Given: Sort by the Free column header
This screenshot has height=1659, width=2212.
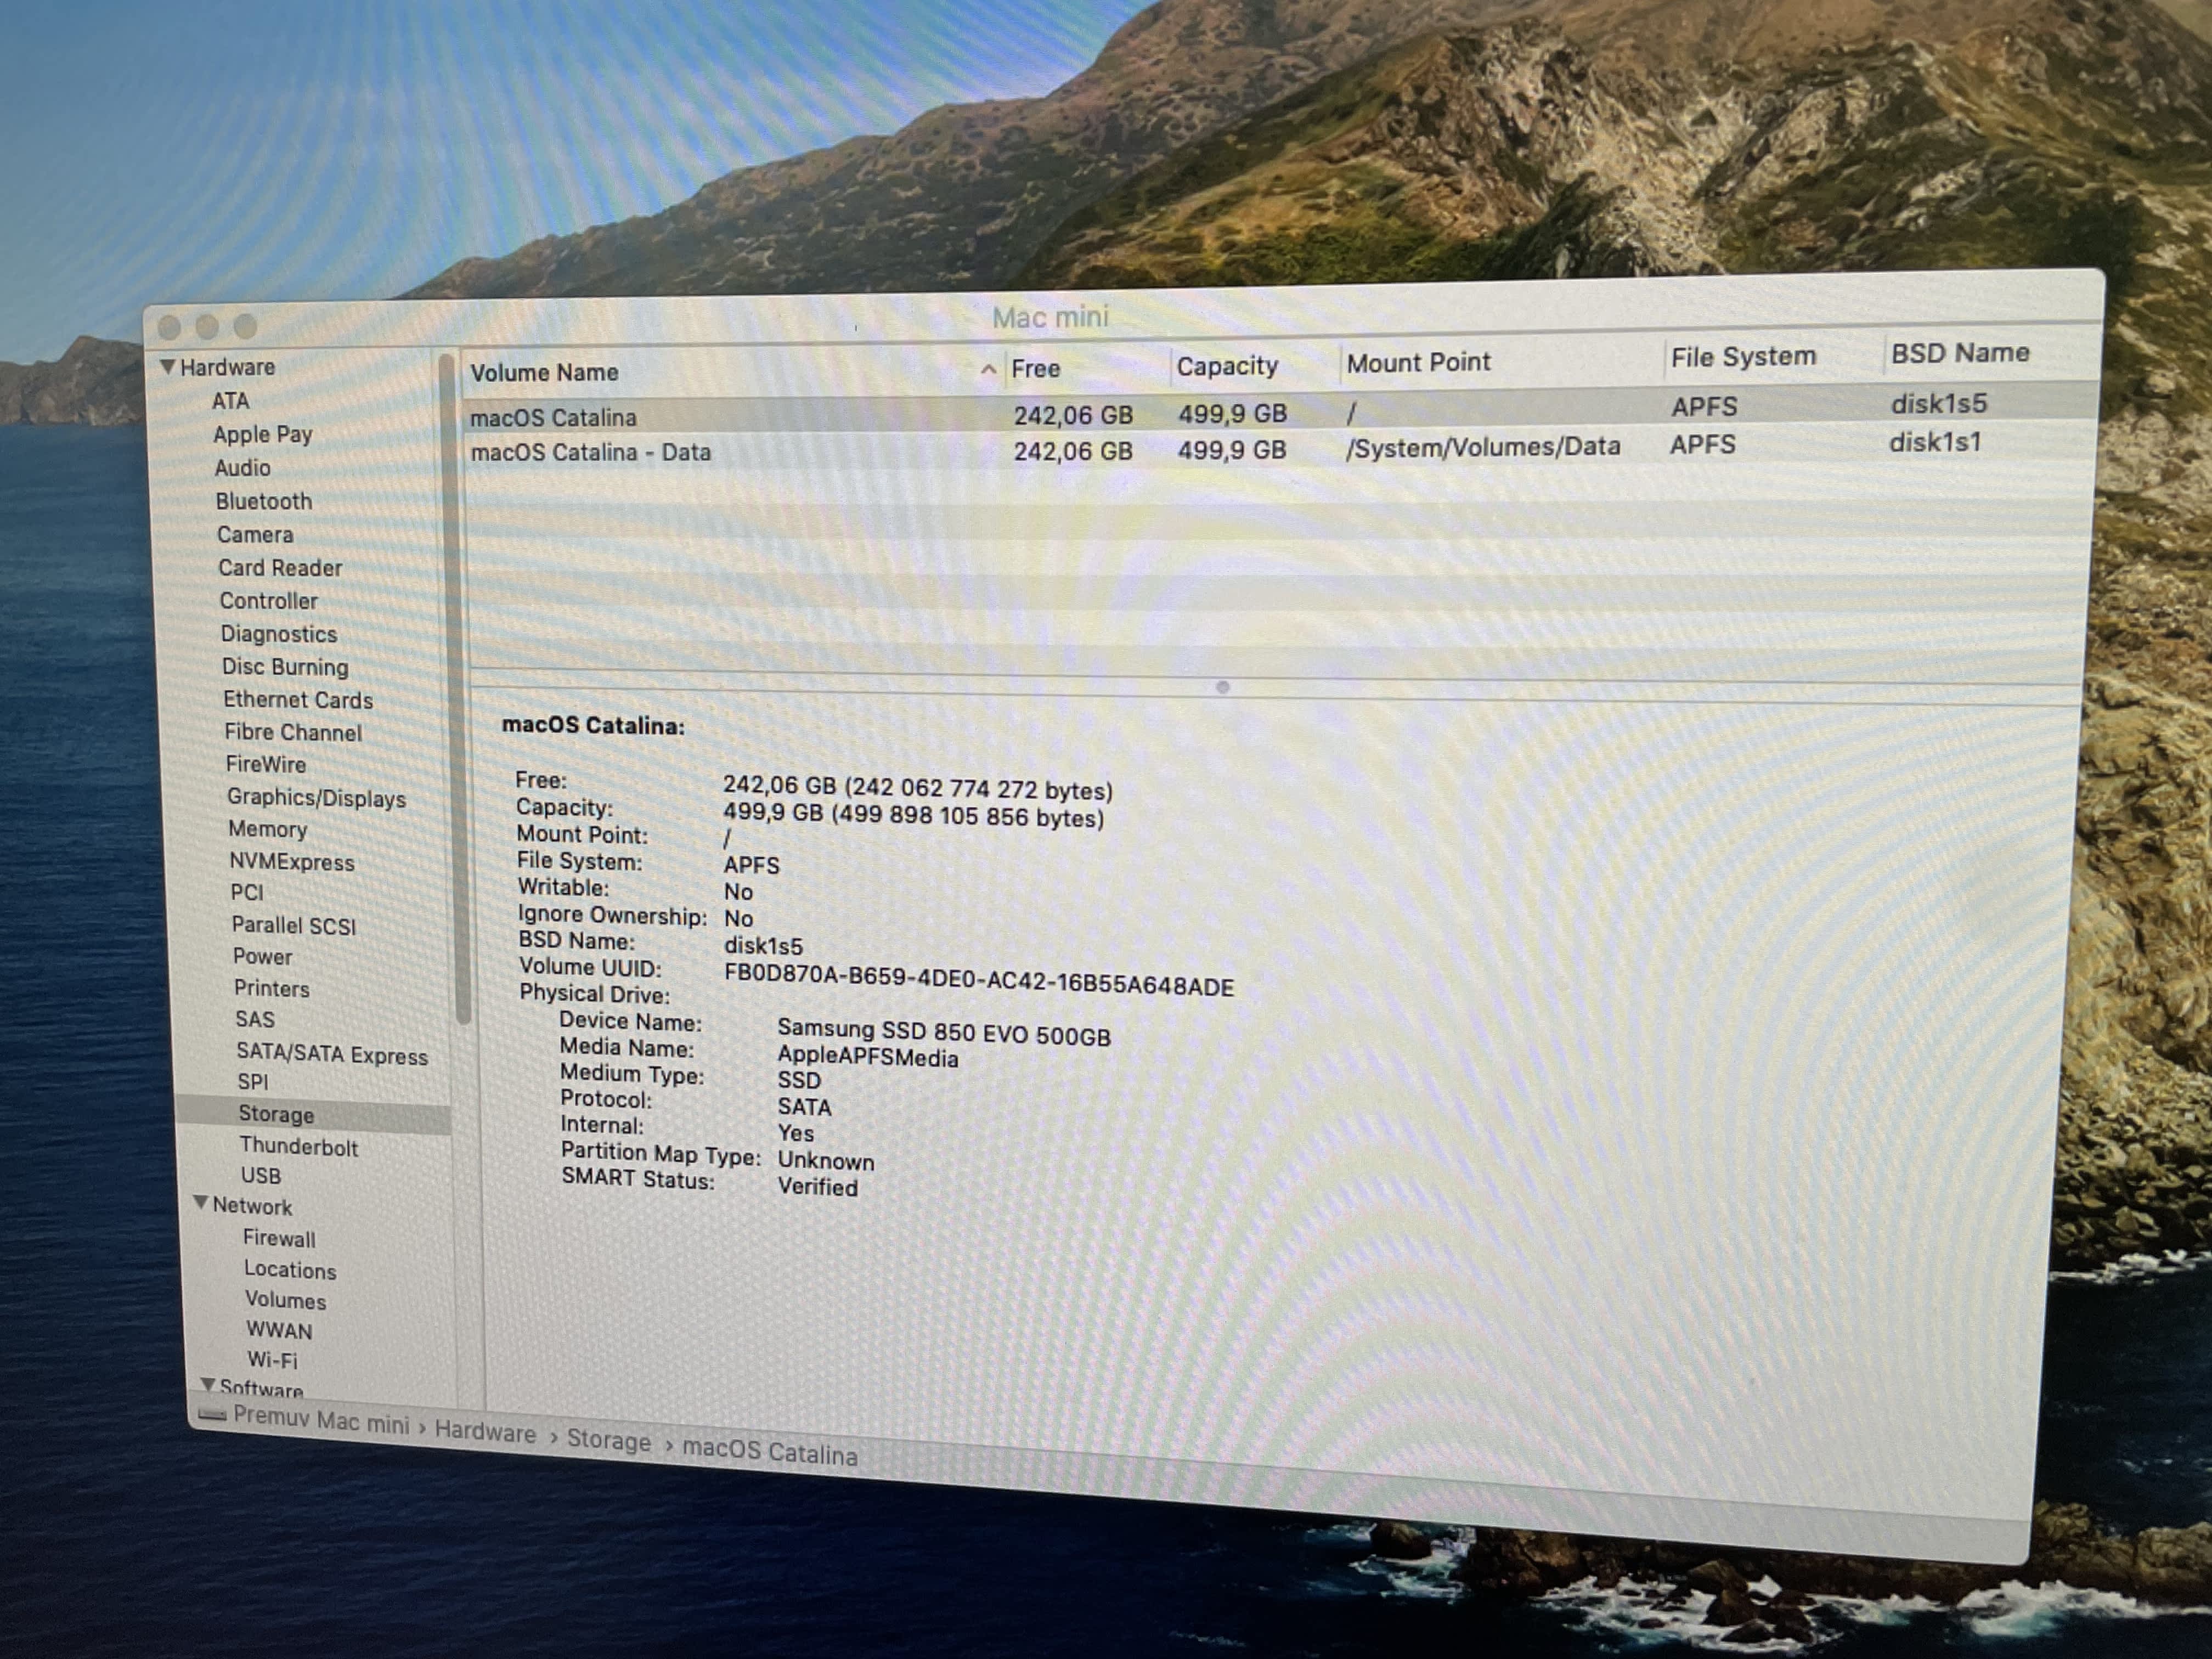Looking at the screenshot, I should pos(1035,369).
